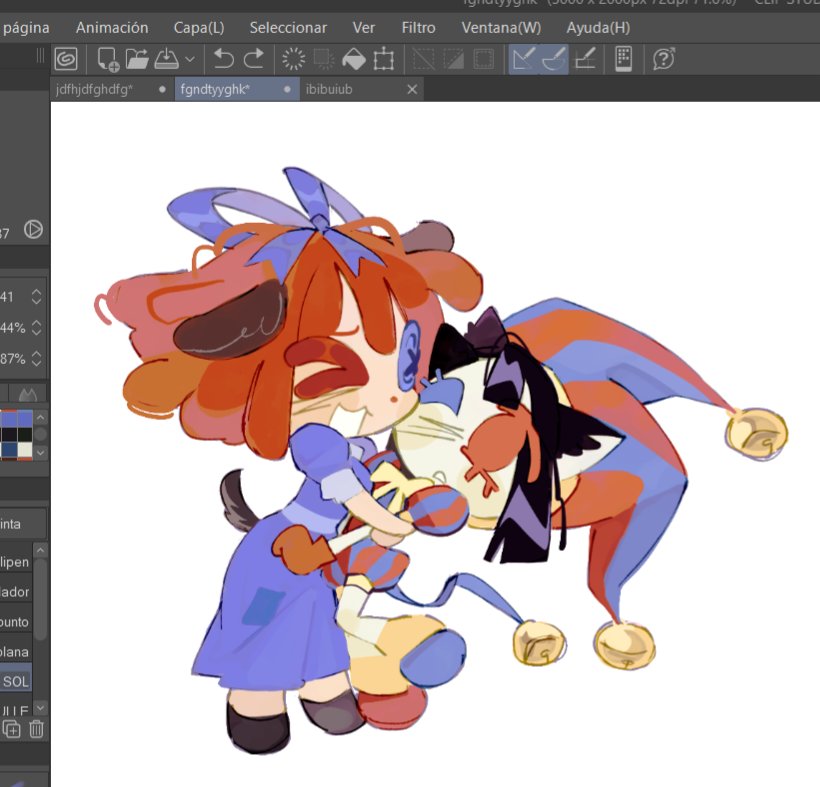Image resolution: width=820 pixels, height=787 pixels.
Task: Click the brush list scrollbar thumb
Action: [41, 599]
